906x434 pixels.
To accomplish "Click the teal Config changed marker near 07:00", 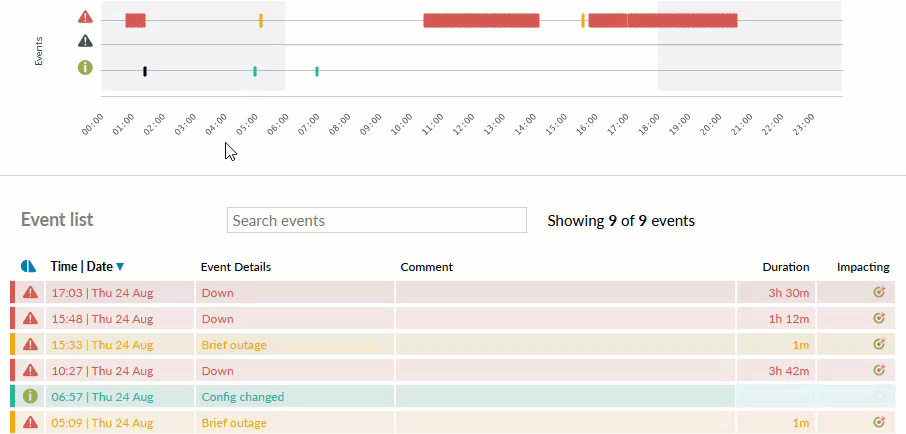I will click(317, 71).
